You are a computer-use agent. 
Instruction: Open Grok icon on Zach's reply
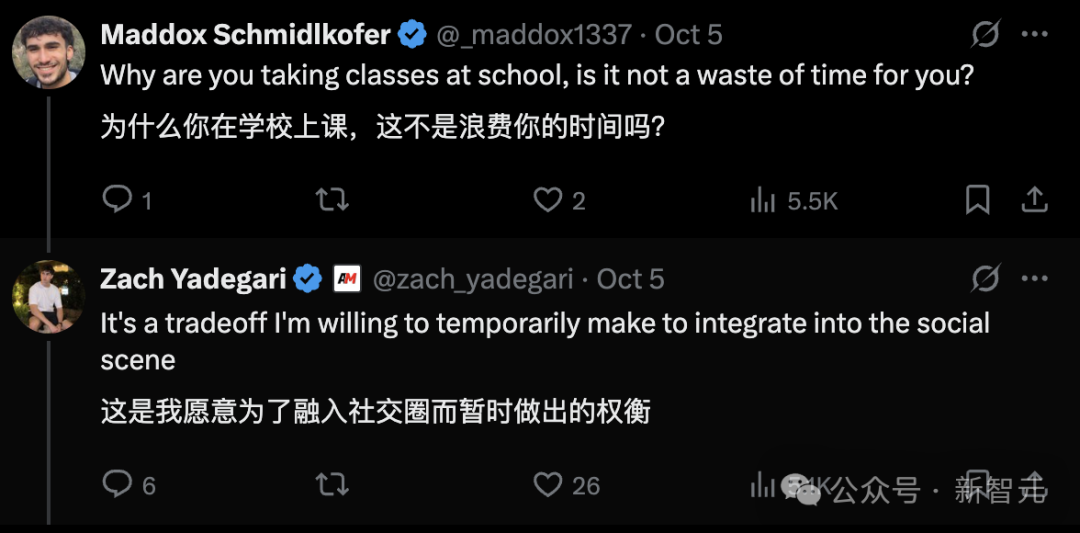click(x=985, y=279)
